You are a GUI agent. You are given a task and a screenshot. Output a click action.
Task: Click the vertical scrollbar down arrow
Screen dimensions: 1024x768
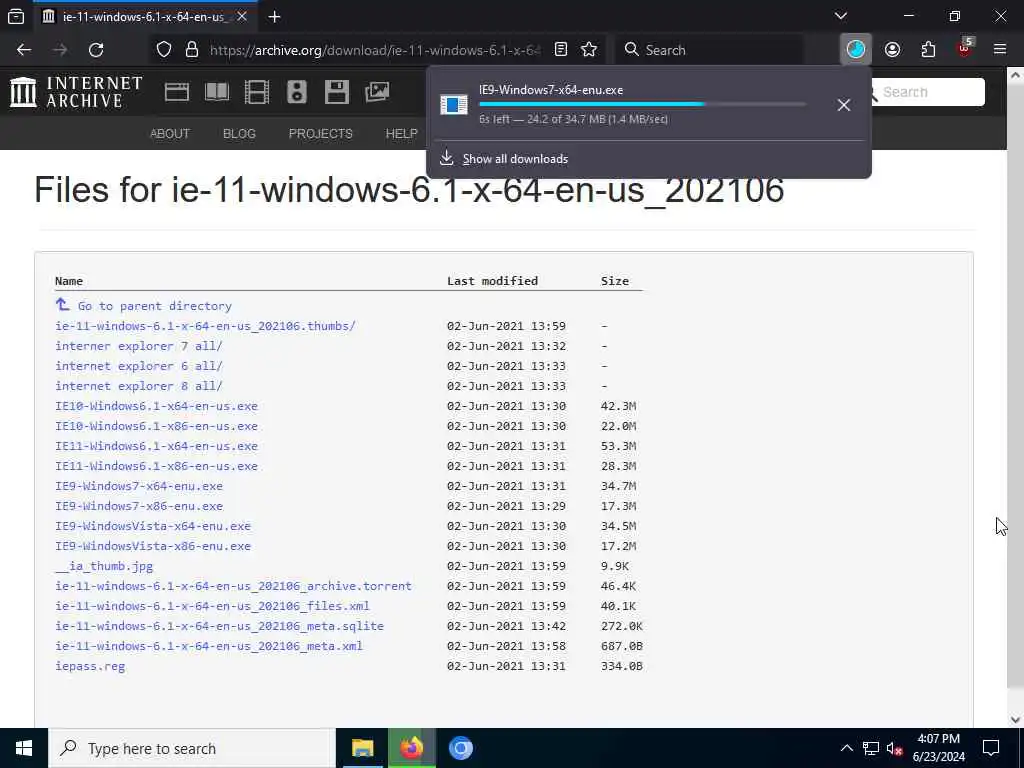click(x=1016, y=720)
